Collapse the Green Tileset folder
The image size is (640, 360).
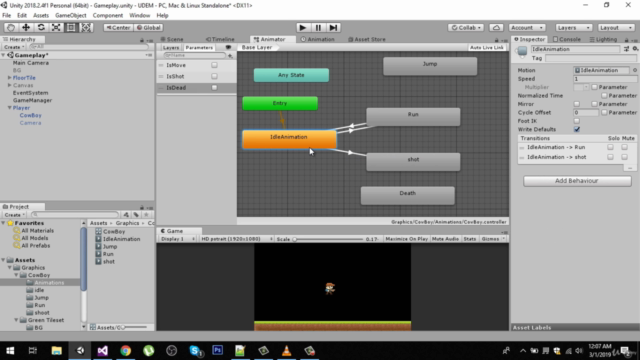[x=16, y=320]
